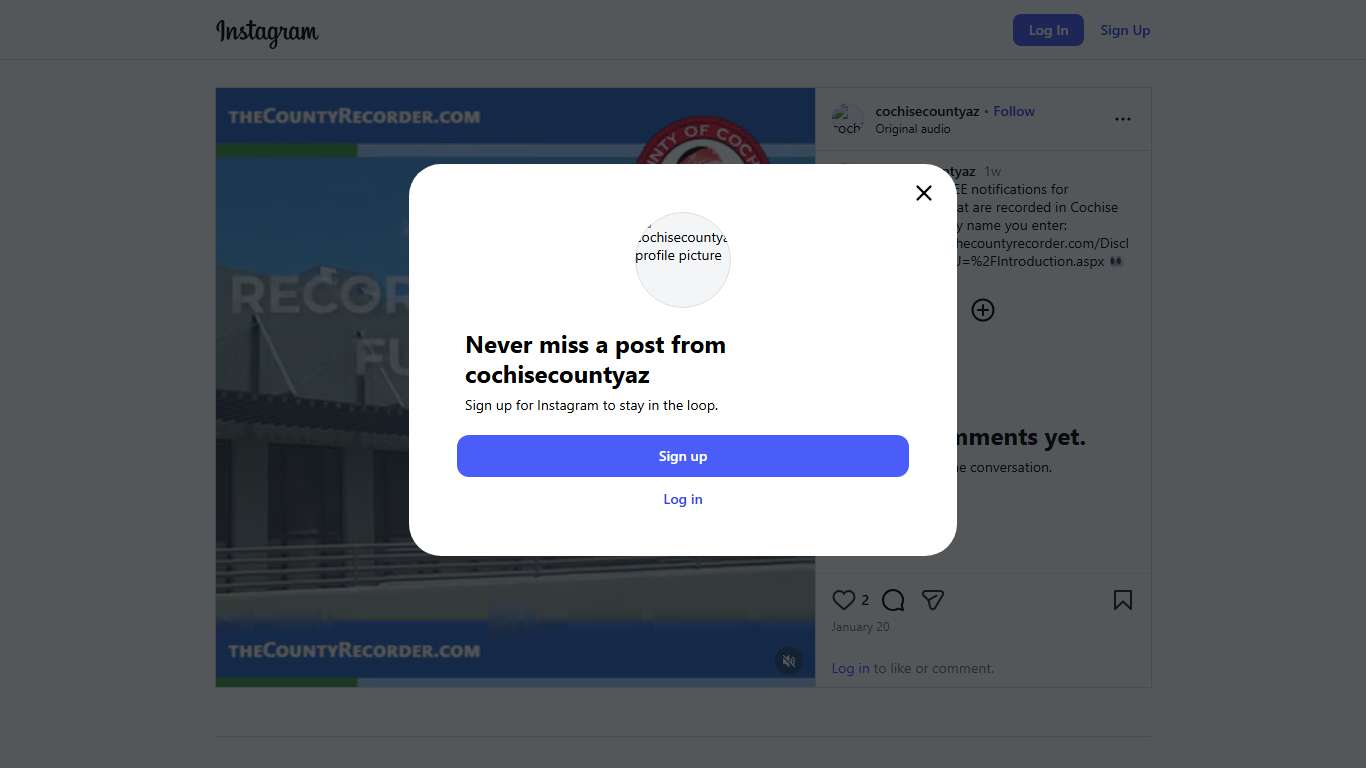Open Sign Up link in the header

click(1125, 30)
